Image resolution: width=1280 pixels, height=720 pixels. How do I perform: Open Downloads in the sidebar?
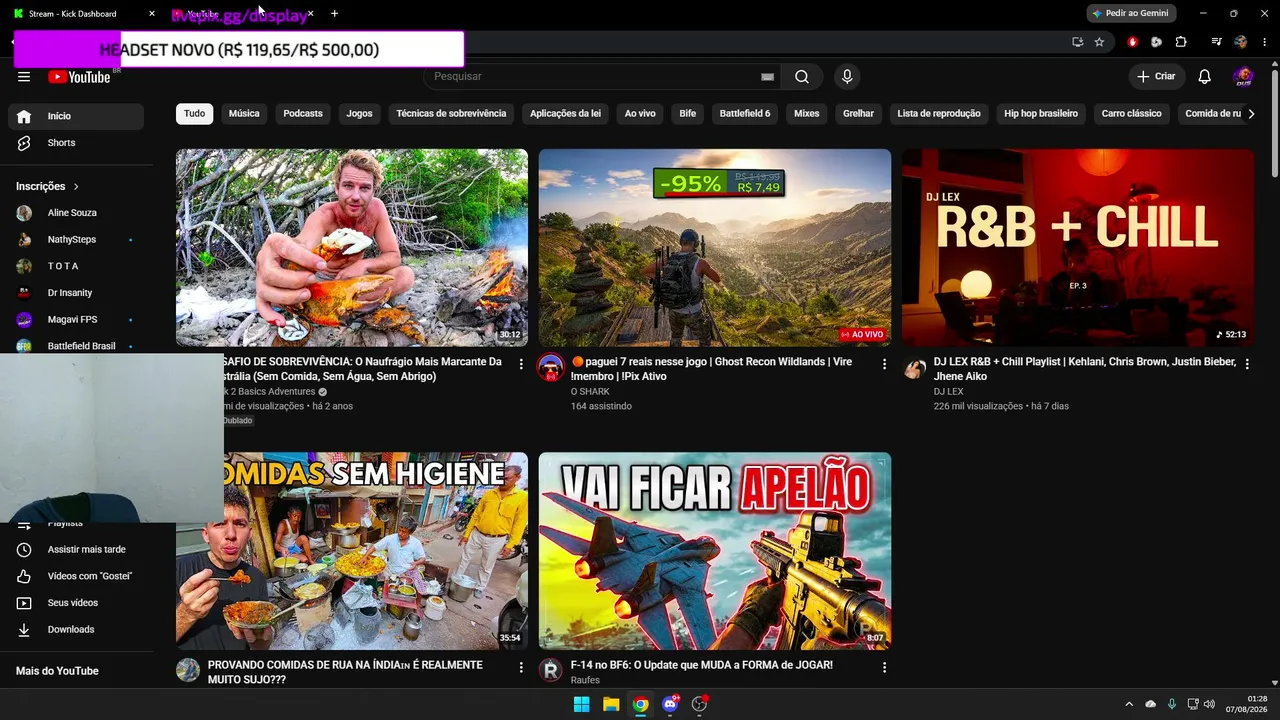coord(76,630)
